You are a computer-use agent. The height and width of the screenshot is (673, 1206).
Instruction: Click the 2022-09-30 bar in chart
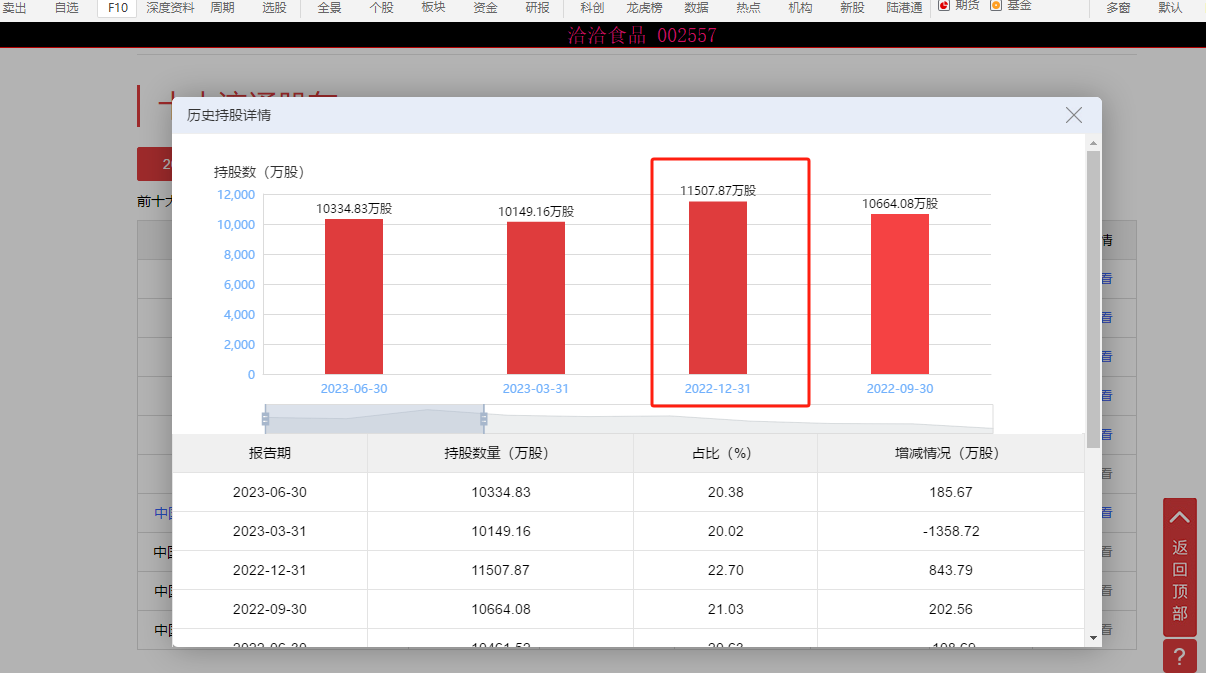tap(900, 294)
